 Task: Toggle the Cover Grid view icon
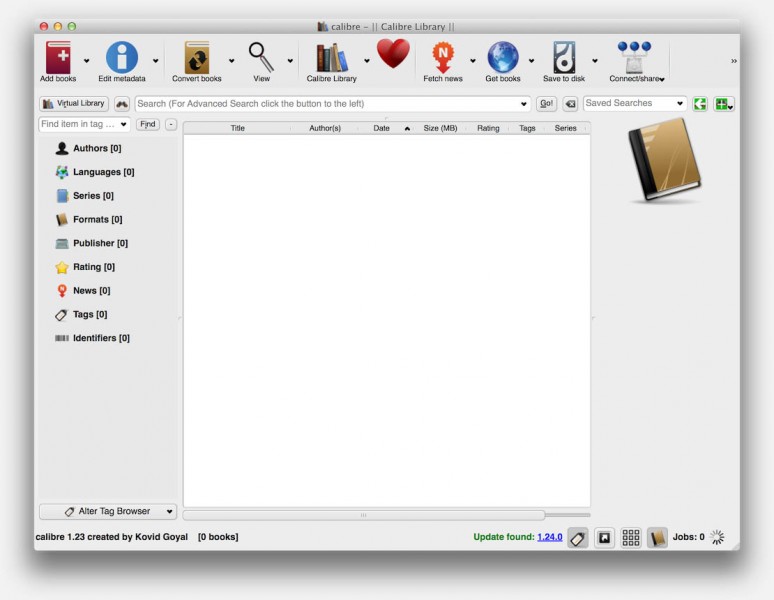[x=631, y=537]
